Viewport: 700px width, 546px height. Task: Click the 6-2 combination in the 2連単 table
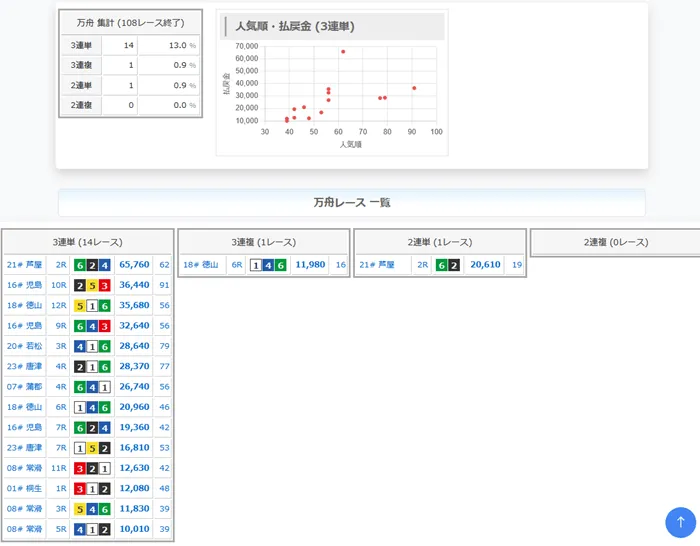[x=448, y=265]
